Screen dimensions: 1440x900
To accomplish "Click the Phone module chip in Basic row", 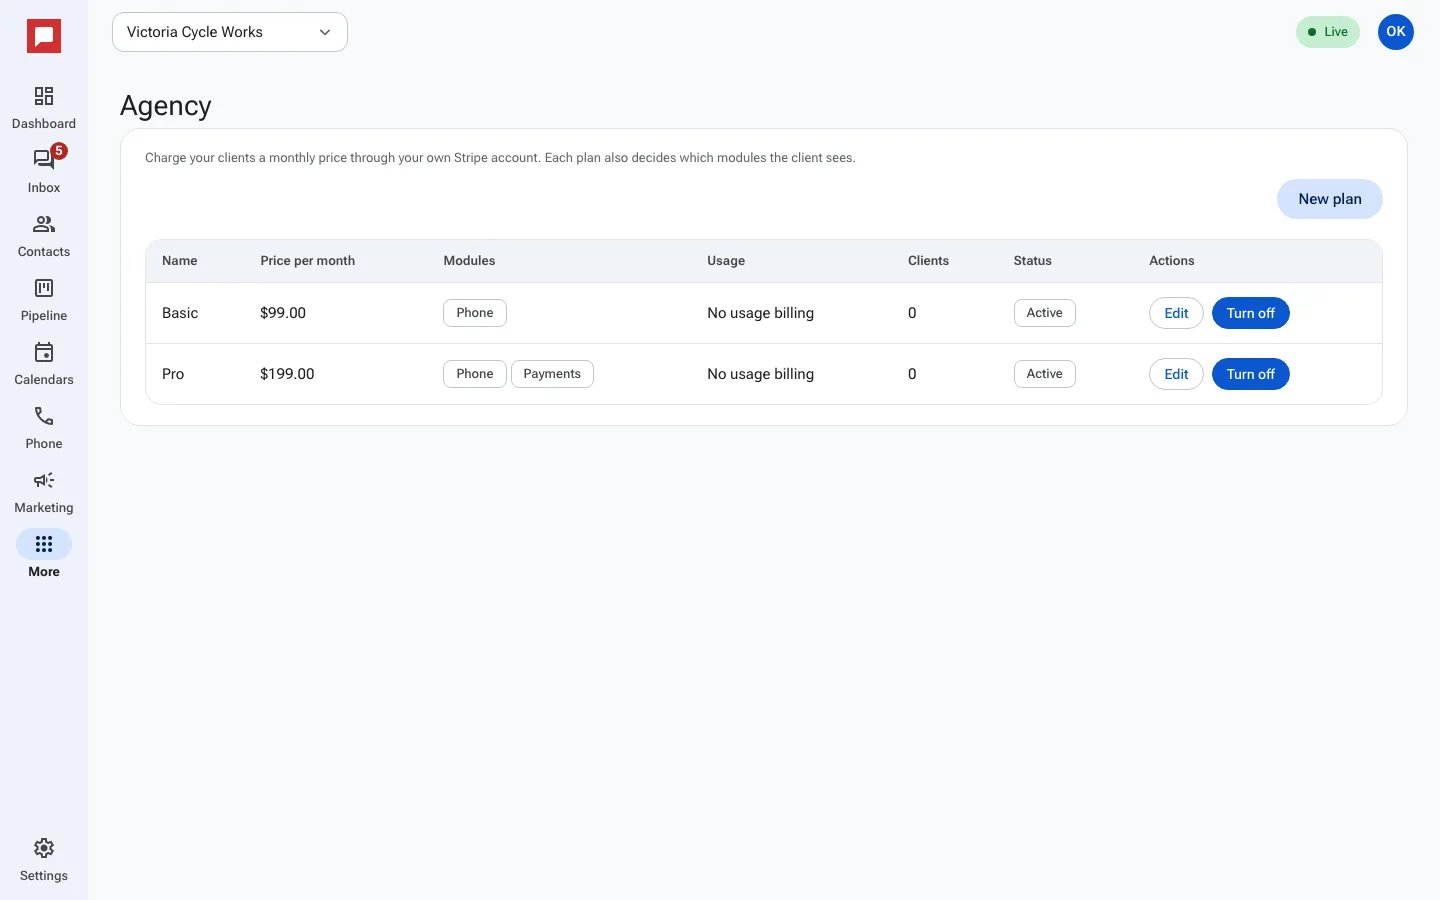I will click(x=475, y=313).
